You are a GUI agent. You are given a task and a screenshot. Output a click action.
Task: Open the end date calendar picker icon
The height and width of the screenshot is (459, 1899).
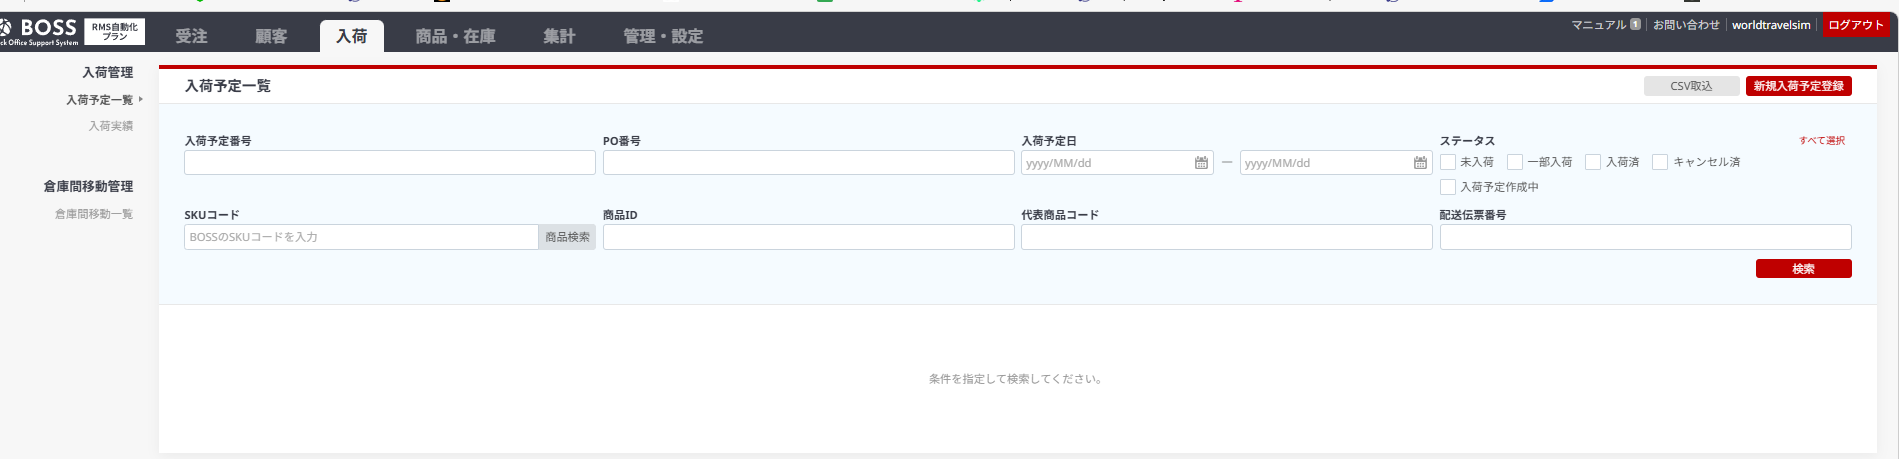pyautogui.click(x=1420, y=163)
